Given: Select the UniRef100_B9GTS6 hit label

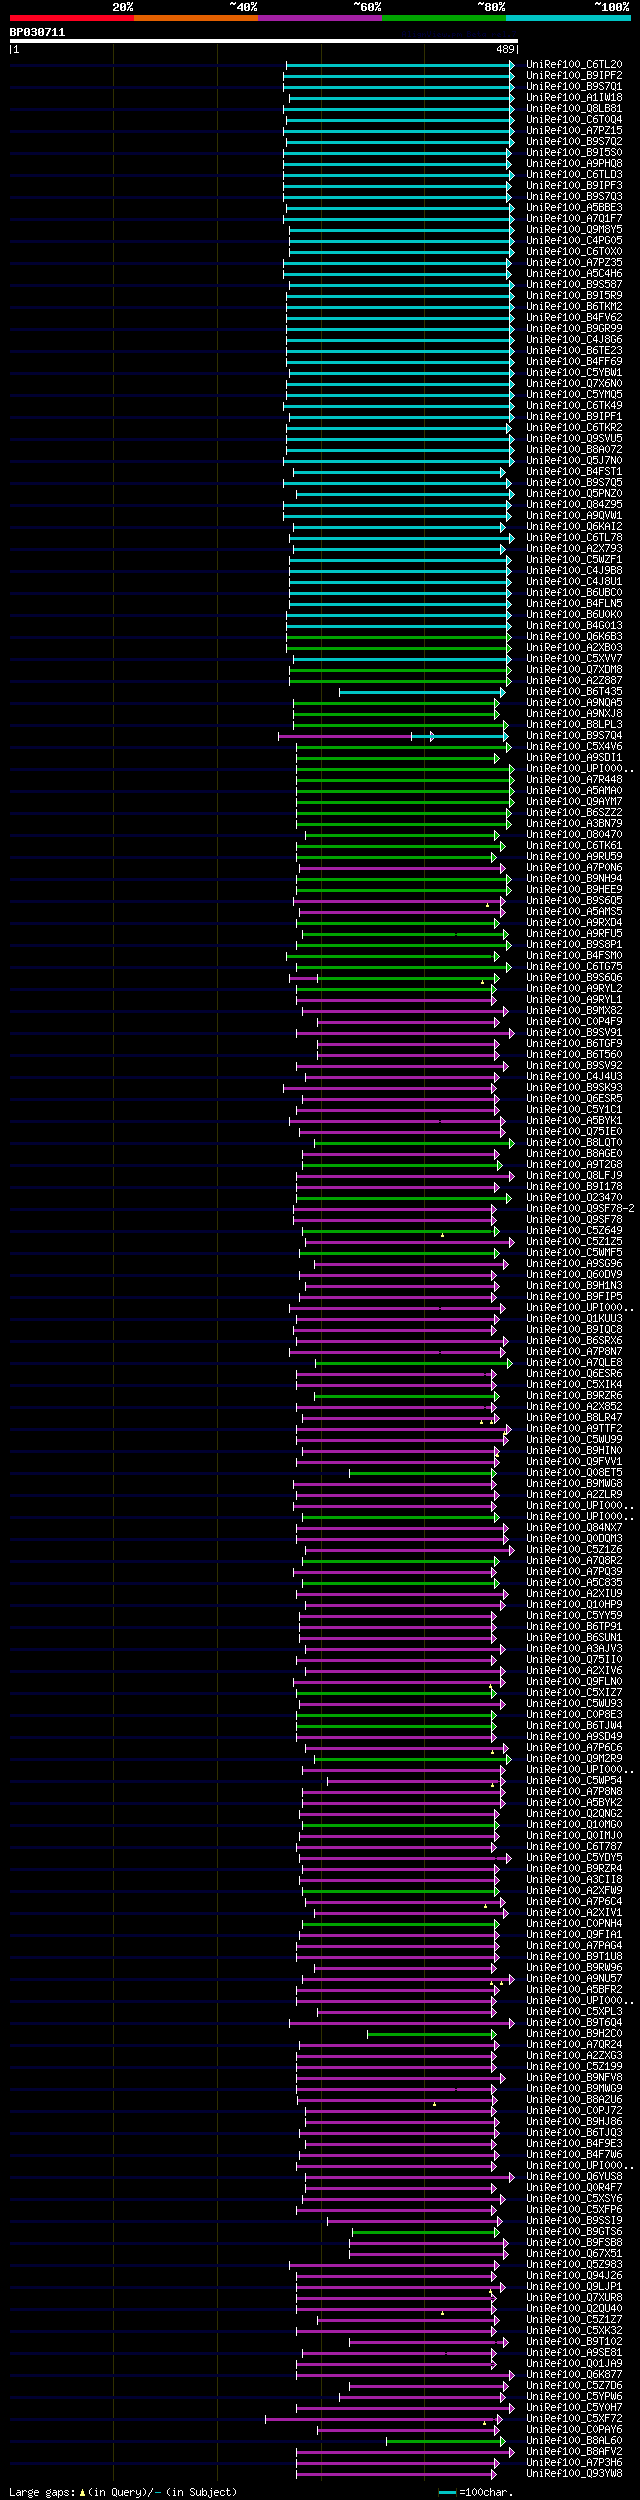Looking at the screenshot, I should pyautogui.click(x=574, y=2232).
